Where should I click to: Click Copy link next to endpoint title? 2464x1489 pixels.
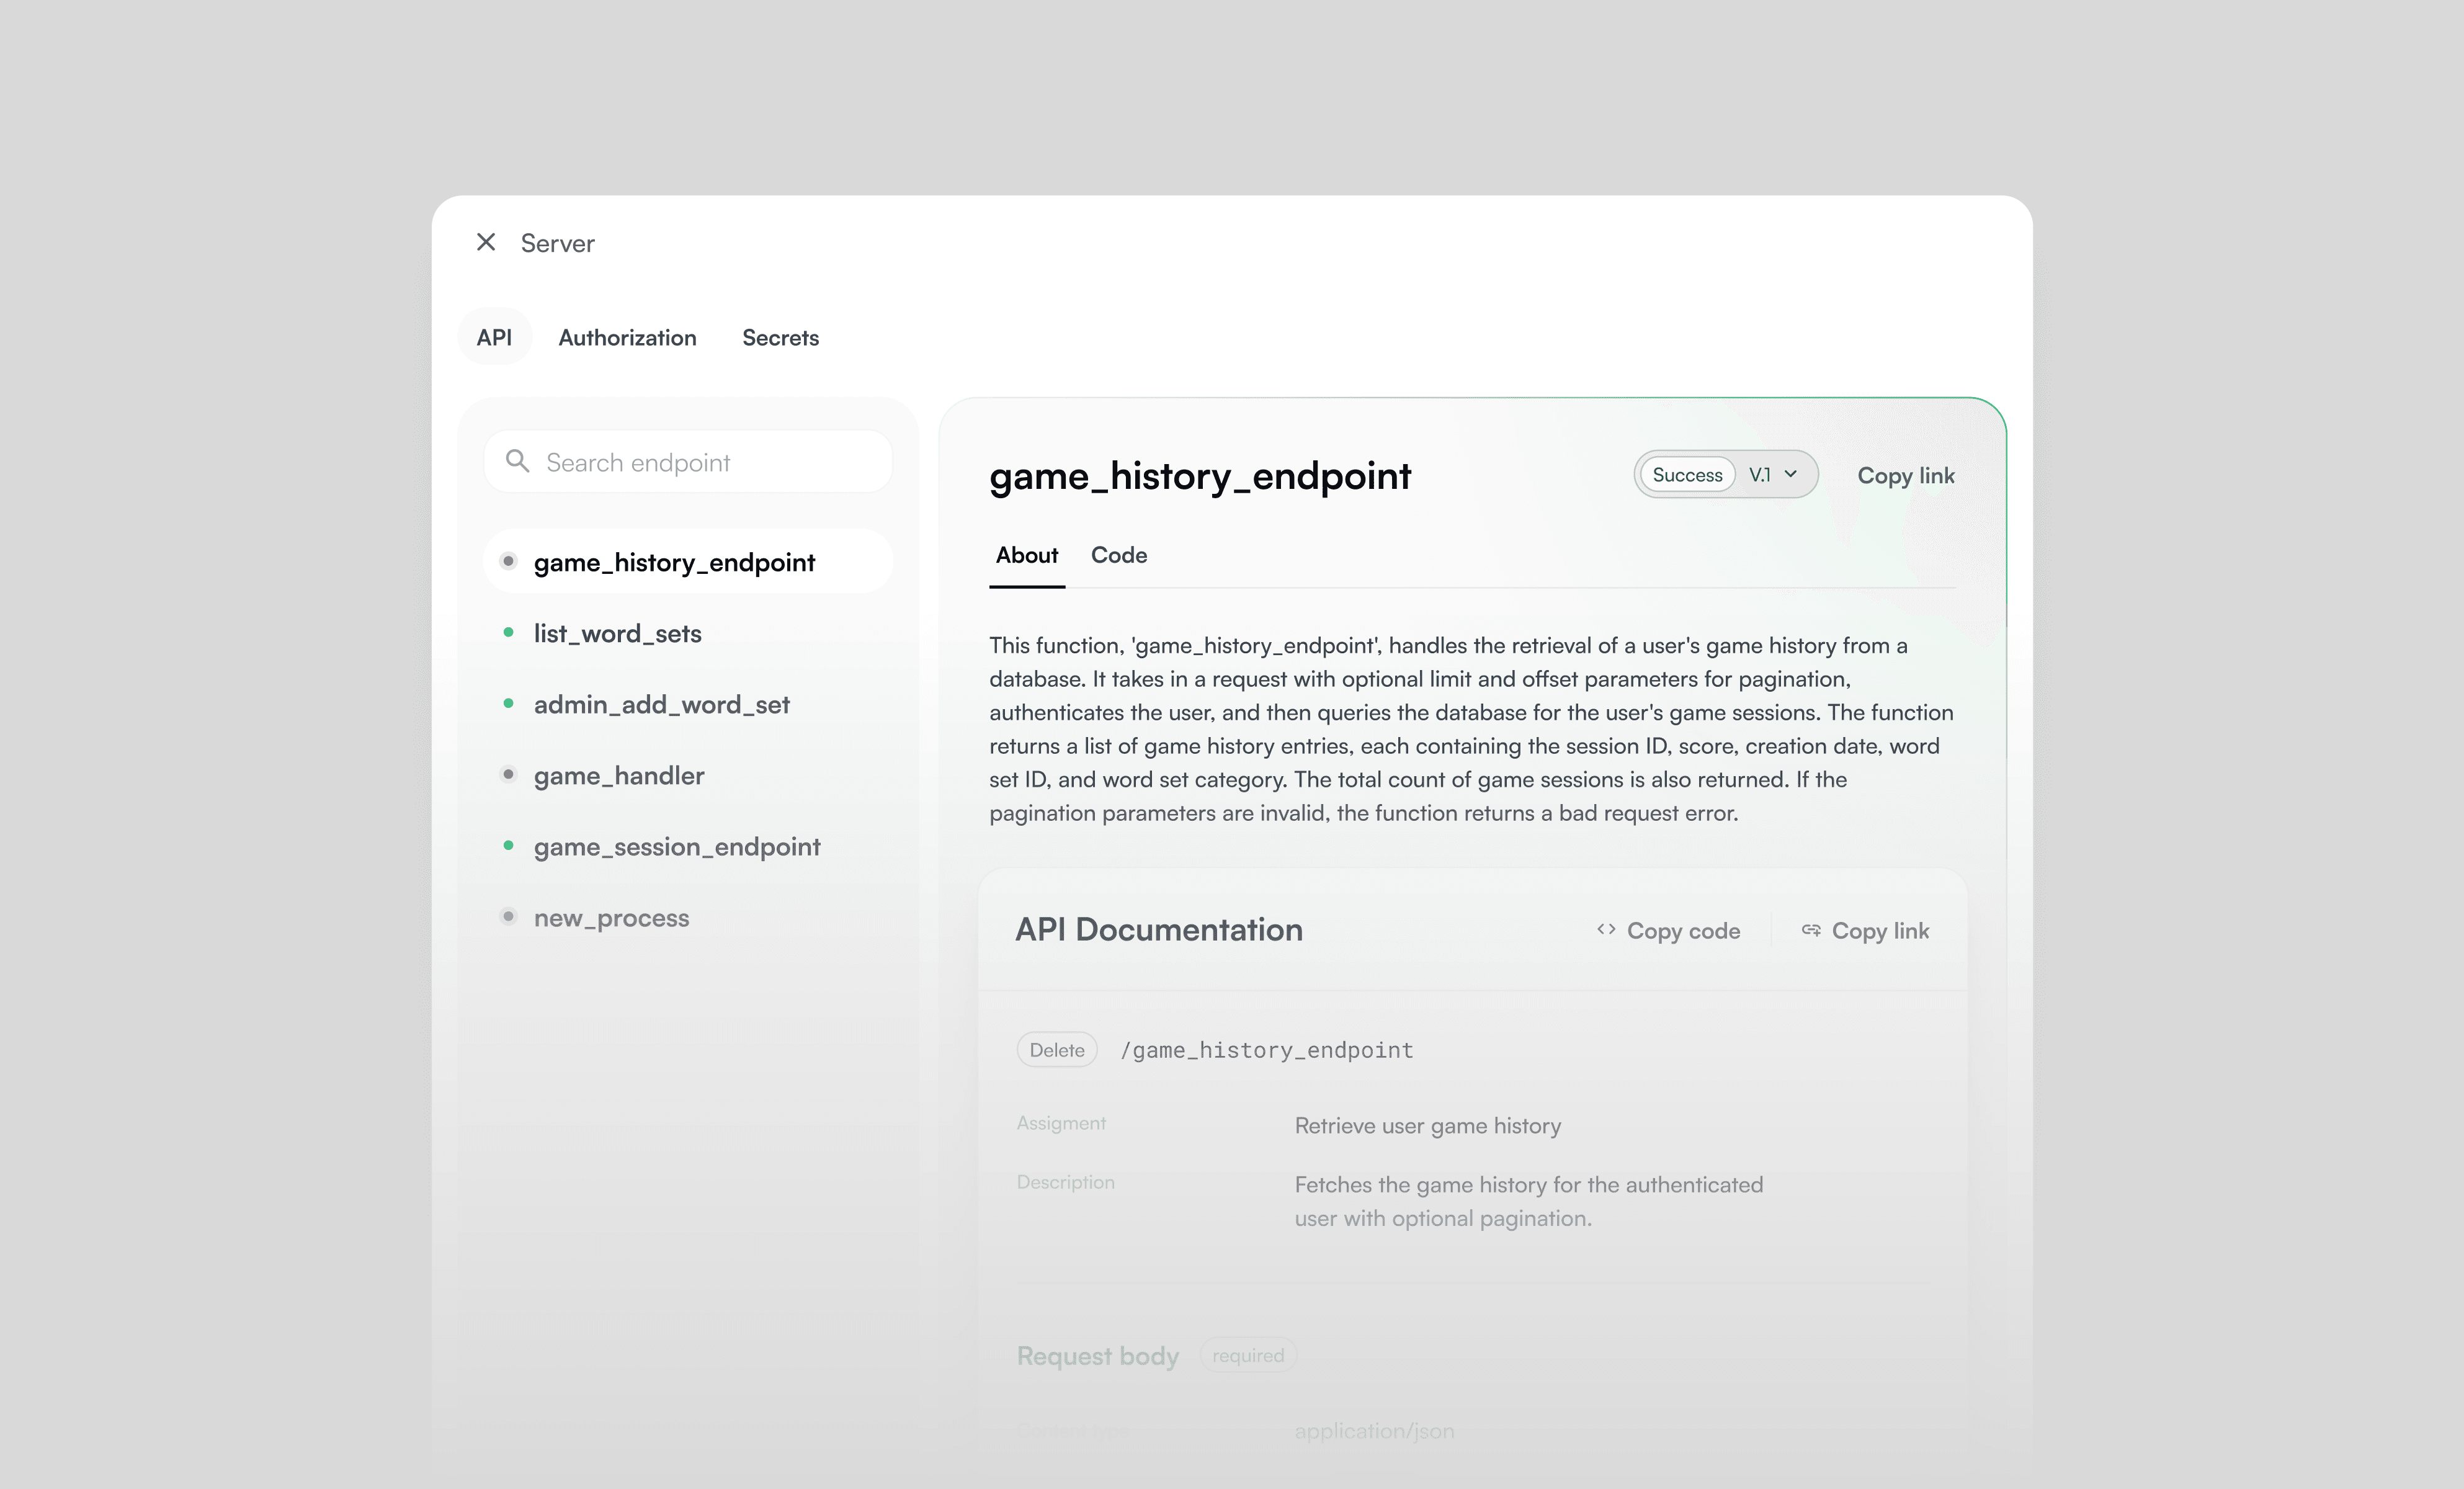point(1906,475)
